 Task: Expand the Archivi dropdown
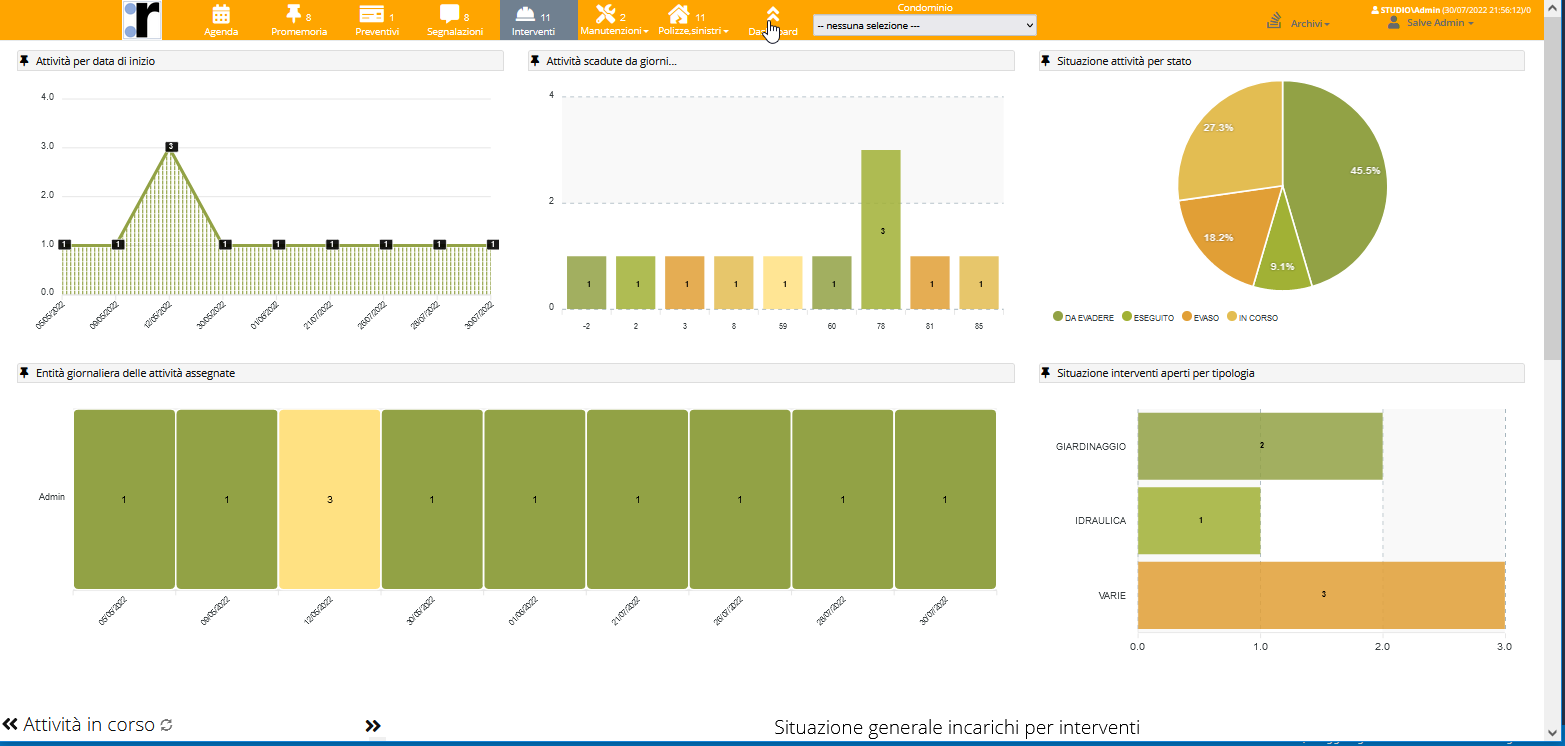coord(1310,23)
